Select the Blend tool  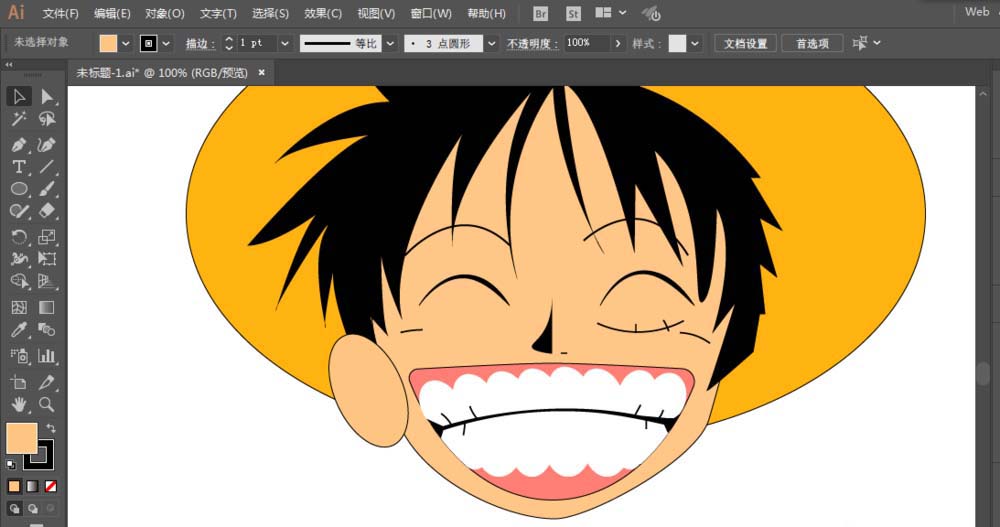pyautogui.click(x=47, y=330)
